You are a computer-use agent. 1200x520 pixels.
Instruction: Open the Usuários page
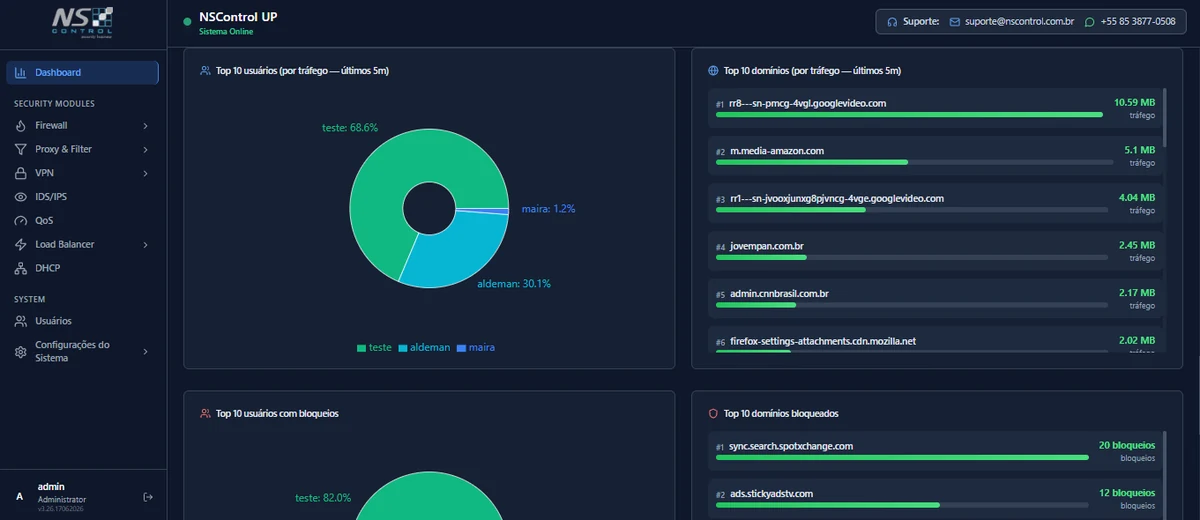83,321
